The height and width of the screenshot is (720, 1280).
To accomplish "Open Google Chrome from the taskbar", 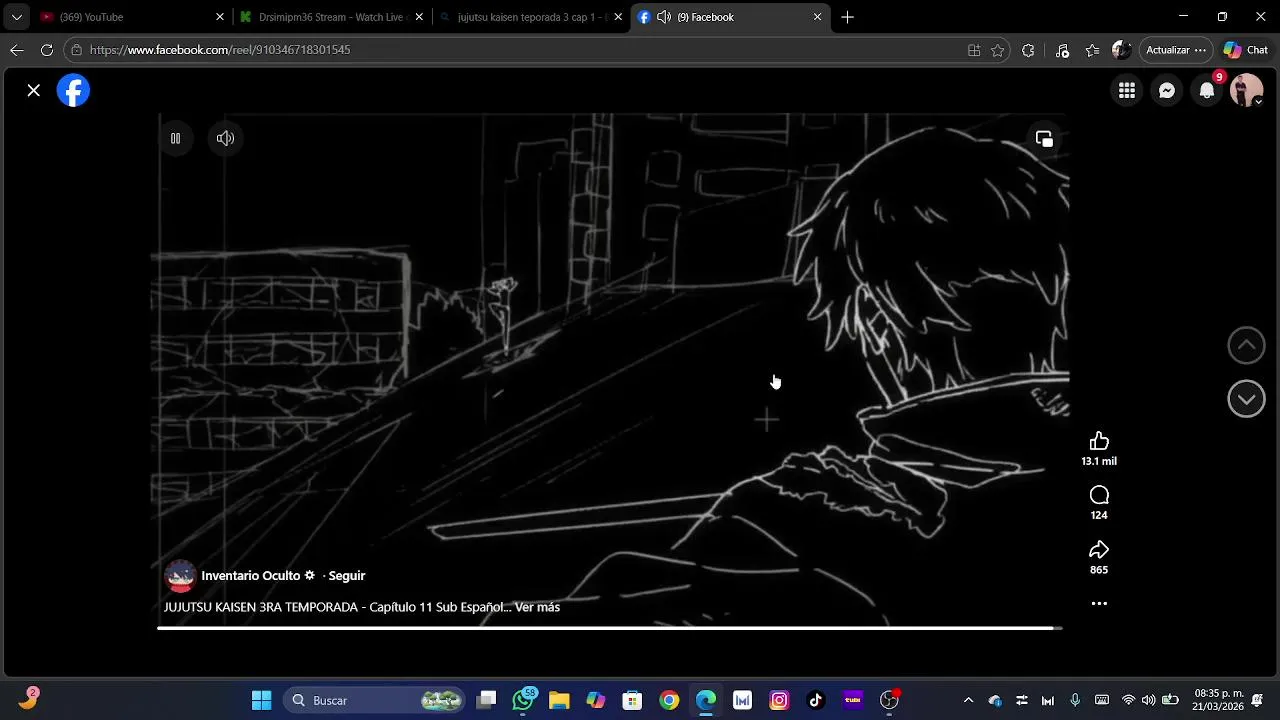I will pyautogui.click(x=669, y=700).
